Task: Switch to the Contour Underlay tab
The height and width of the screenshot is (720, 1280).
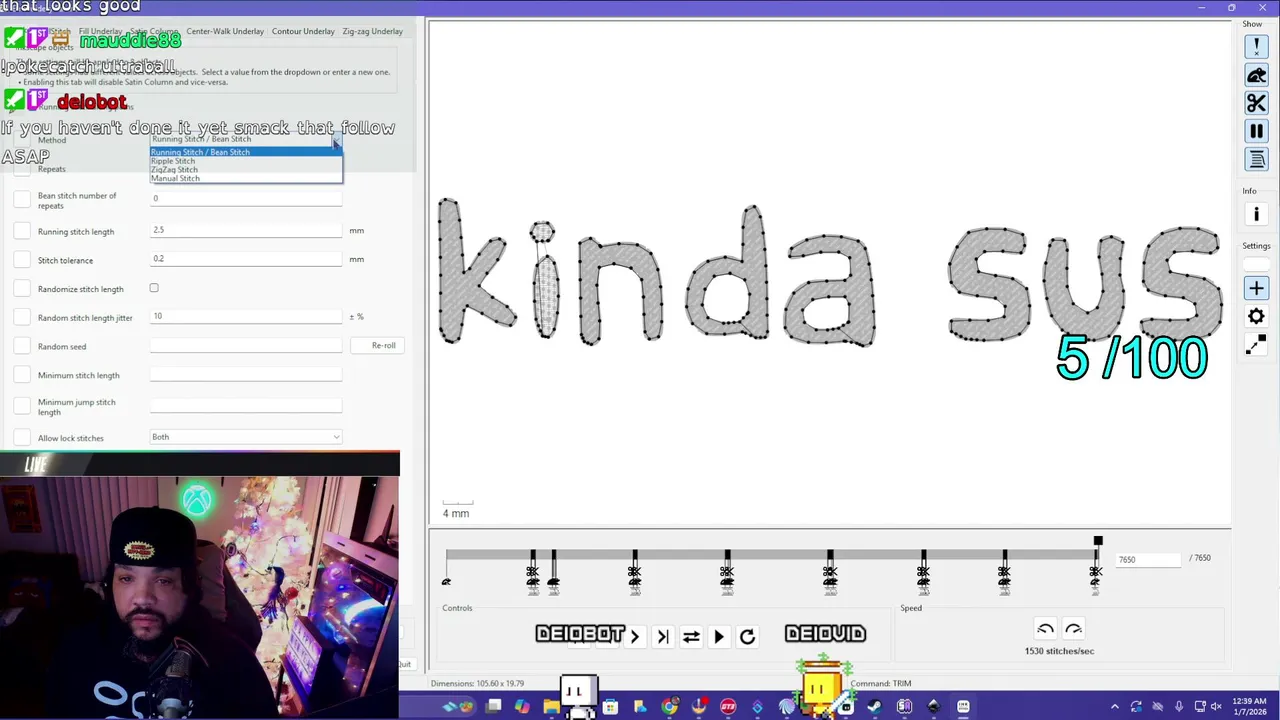Action: pos(303,31)
